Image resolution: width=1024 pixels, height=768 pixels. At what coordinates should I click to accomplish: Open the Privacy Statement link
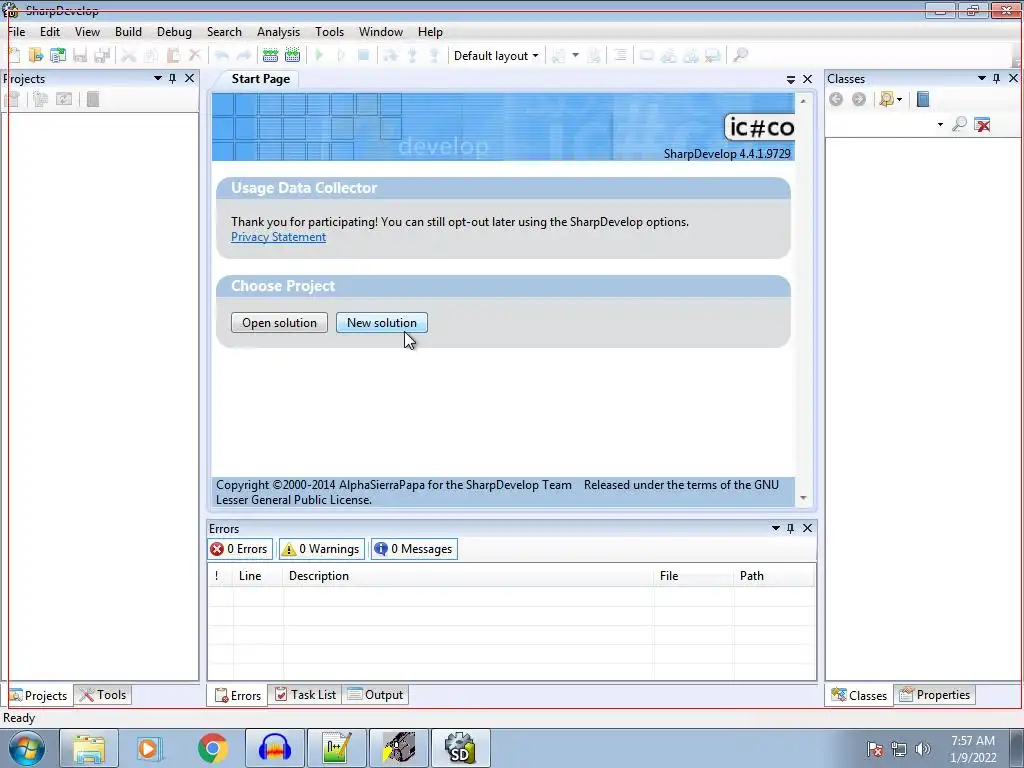(278, 237)
